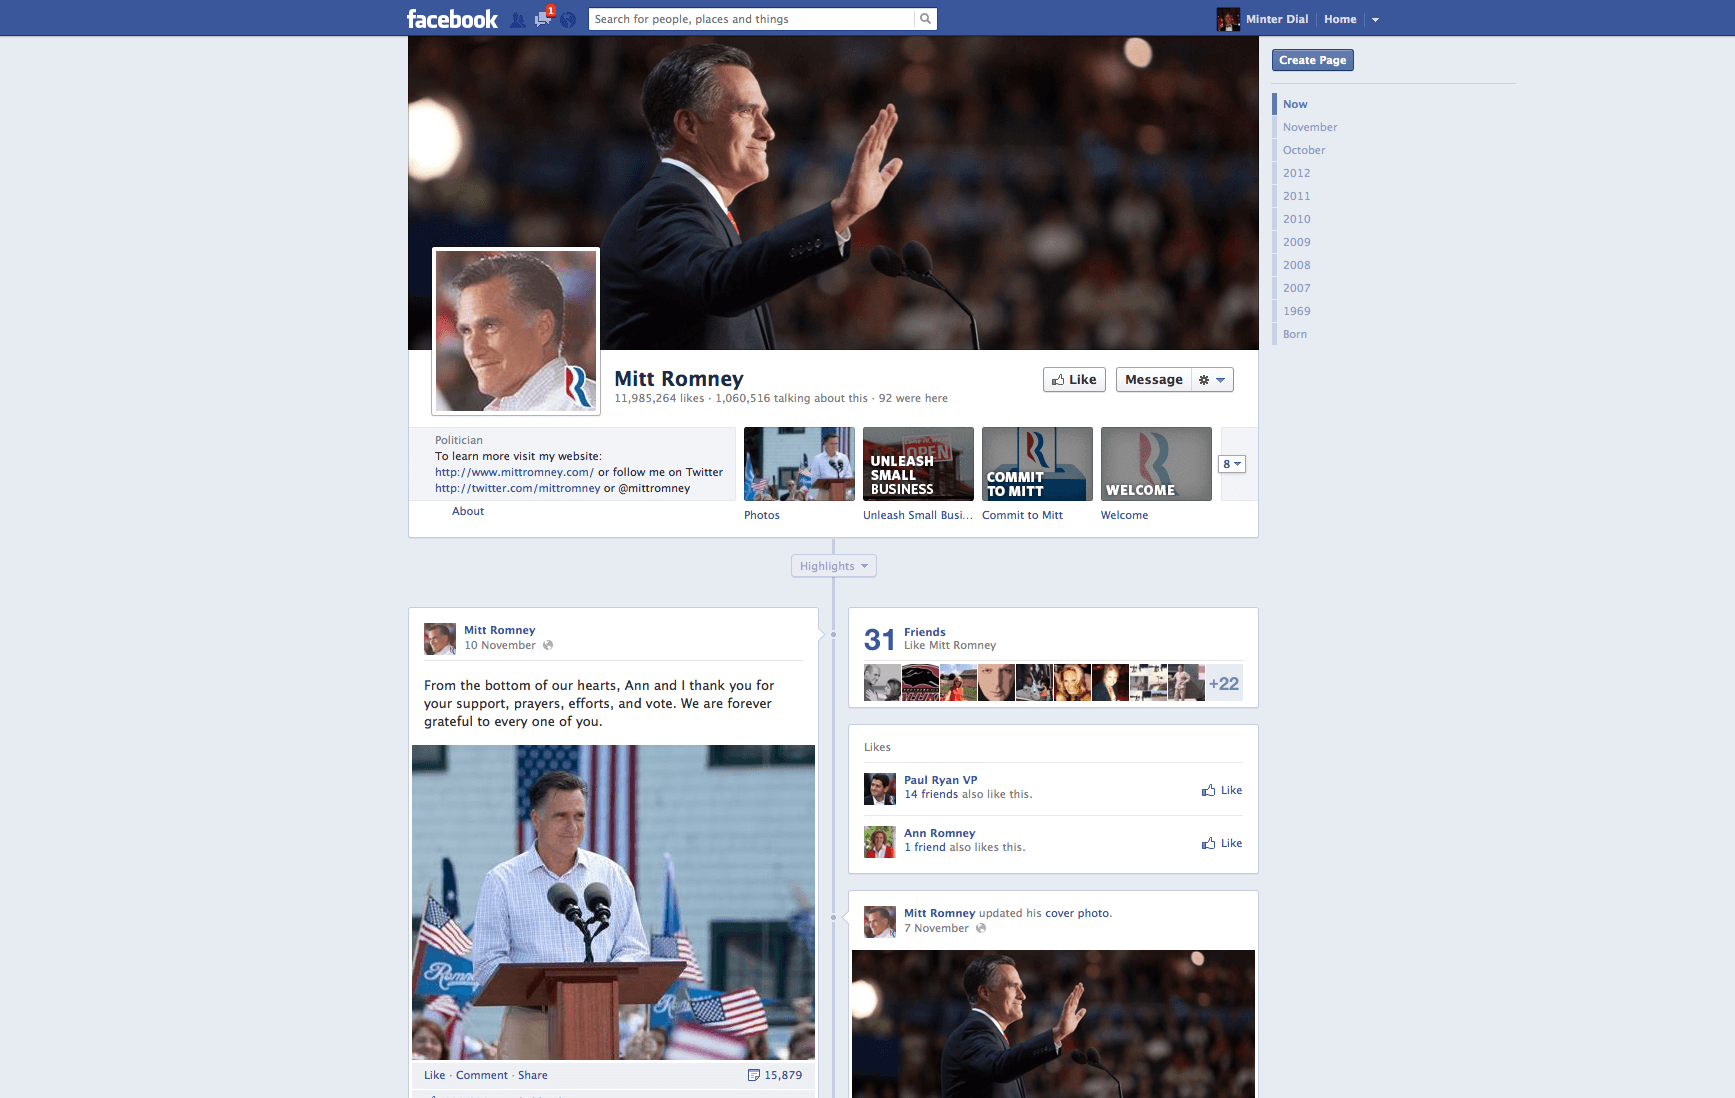Viewport: 1735px width, 1098px height.
Task: Open Unleash Small Business app thumbnail
Action: [918, 464]
